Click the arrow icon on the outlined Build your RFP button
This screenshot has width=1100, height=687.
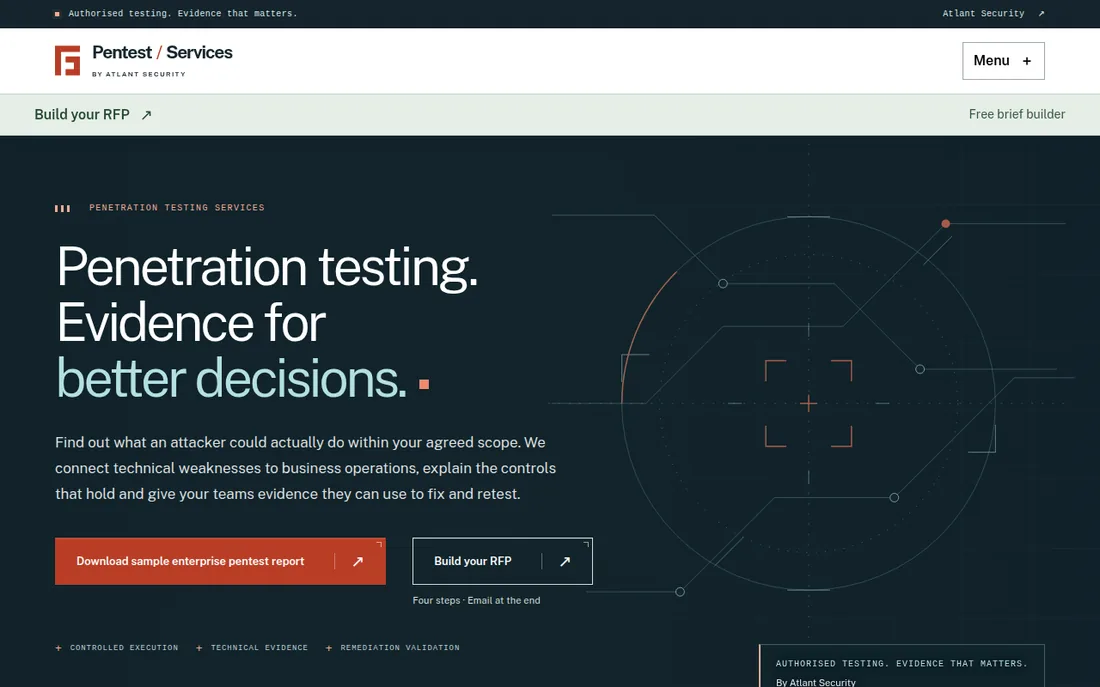(x=565, y=561)
